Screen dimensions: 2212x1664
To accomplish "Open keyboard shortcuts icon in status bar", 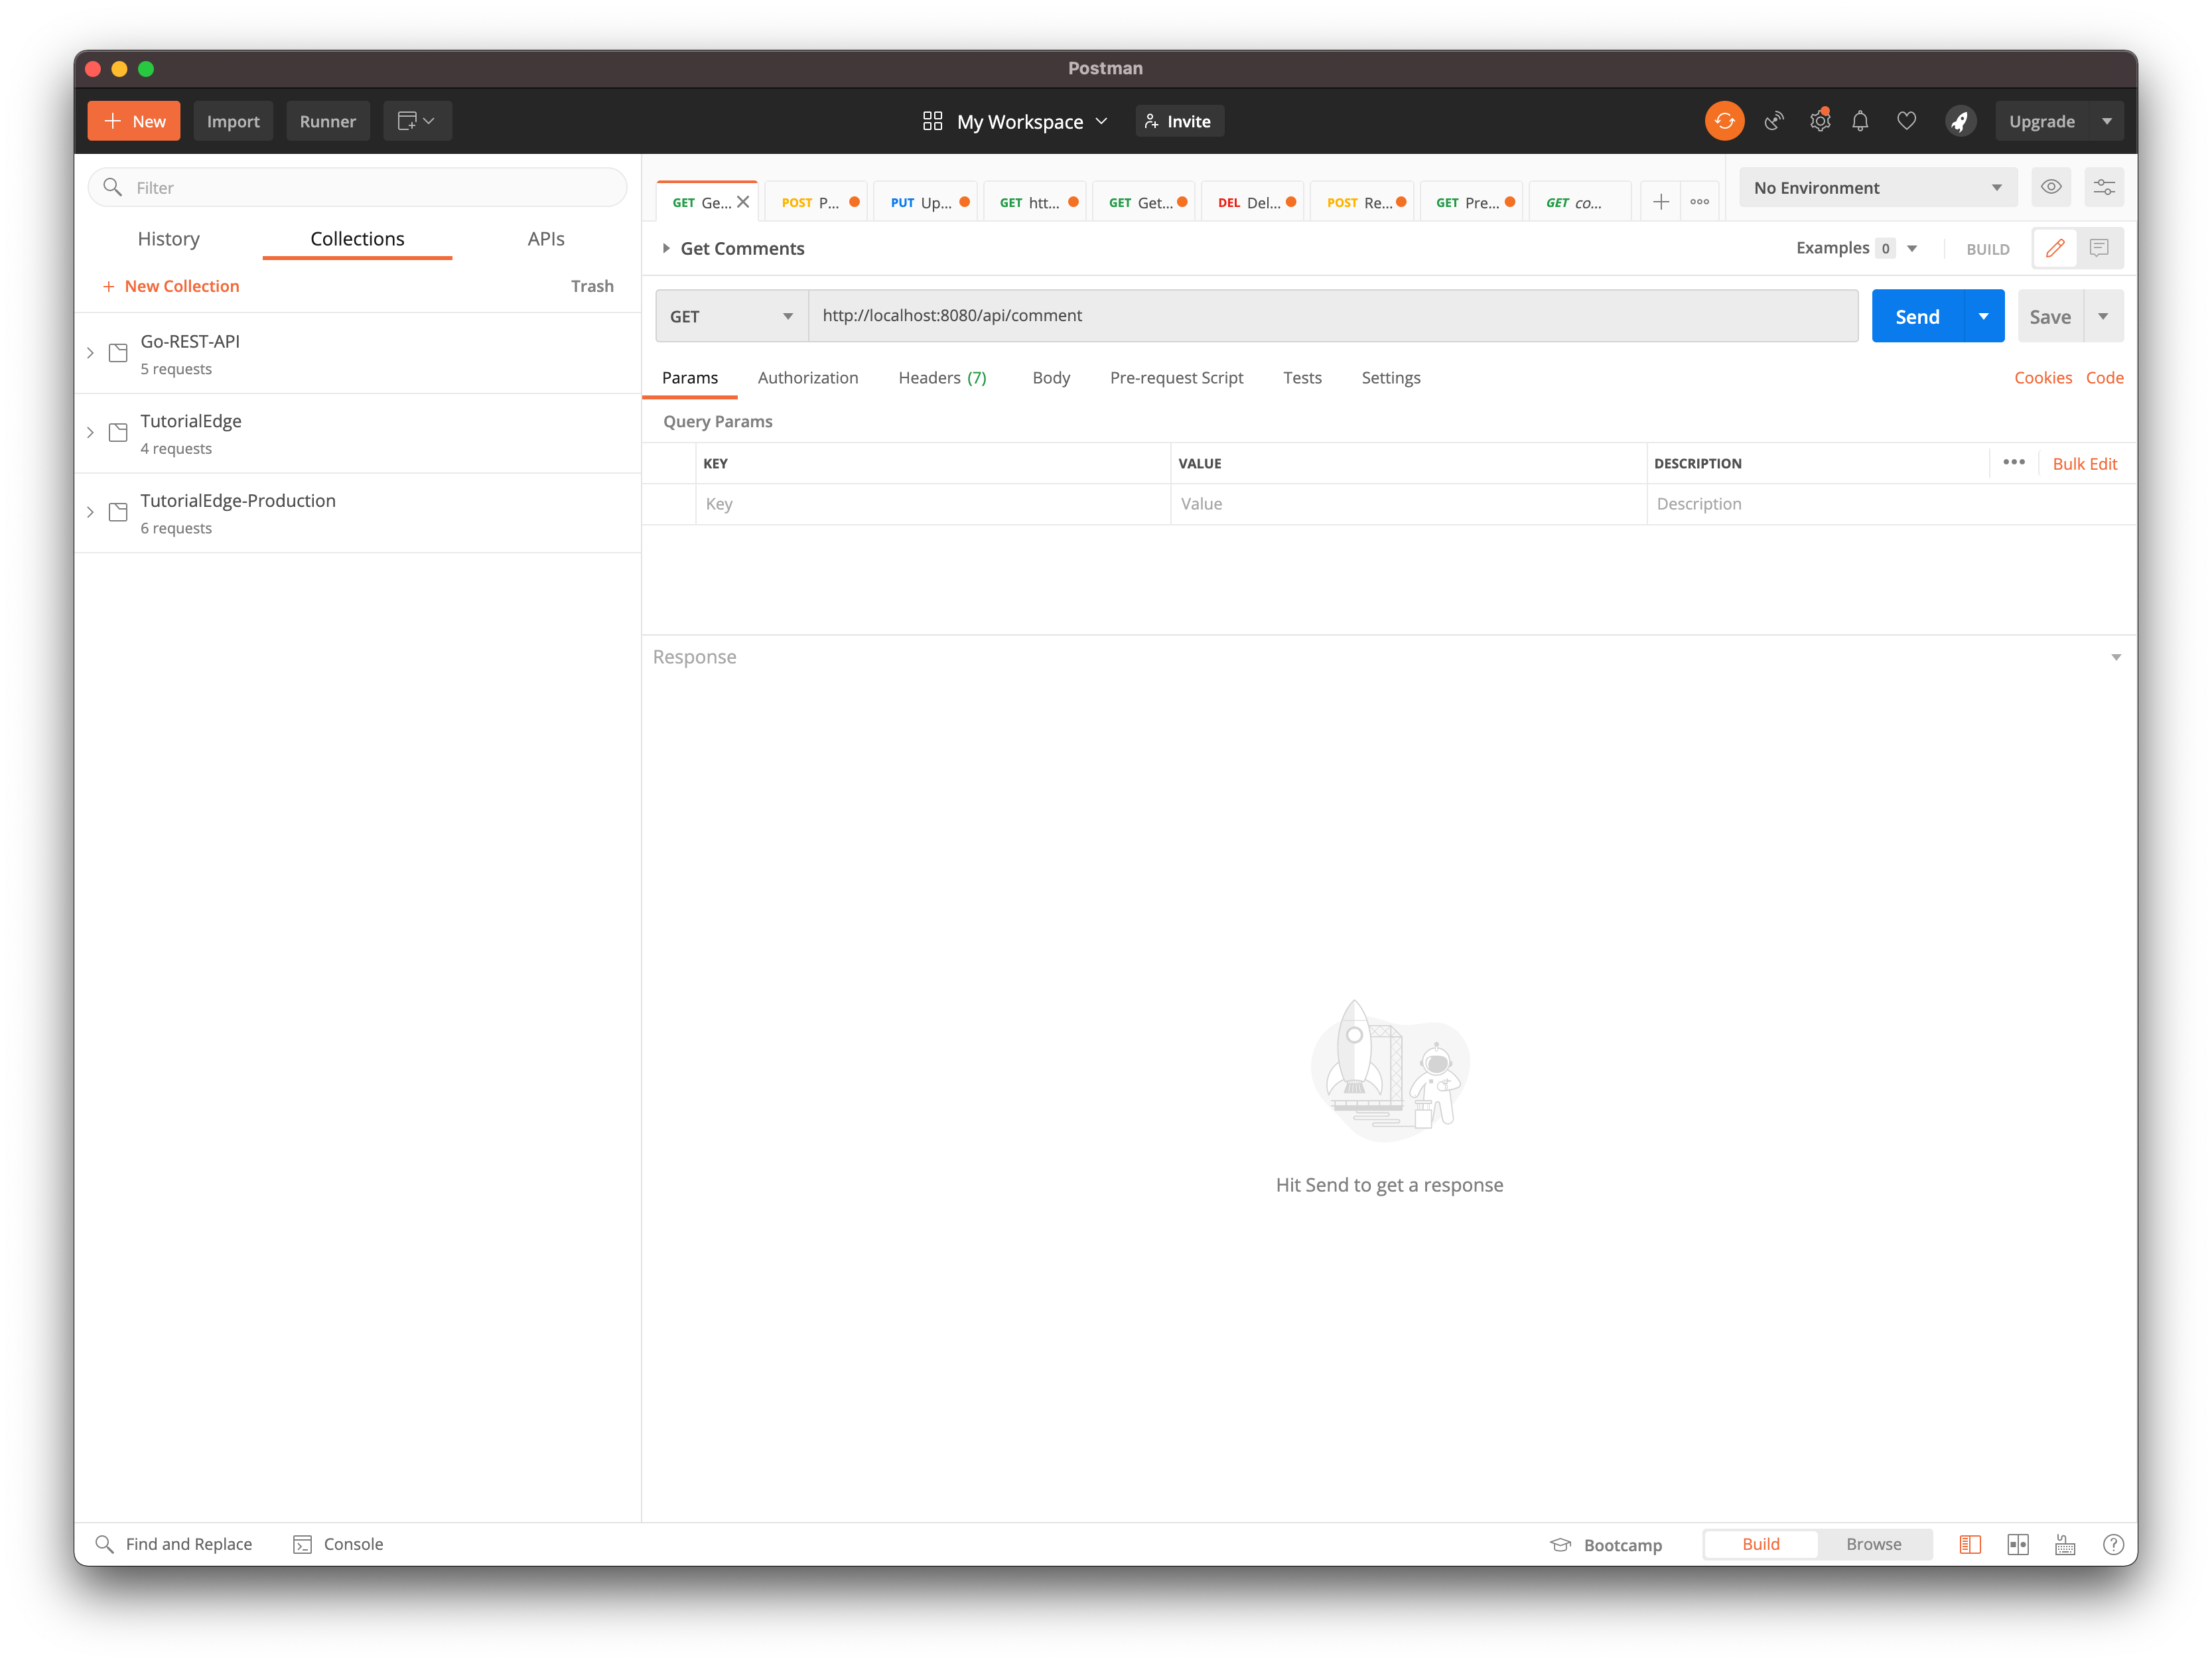I will (x=2065, y=1544).
